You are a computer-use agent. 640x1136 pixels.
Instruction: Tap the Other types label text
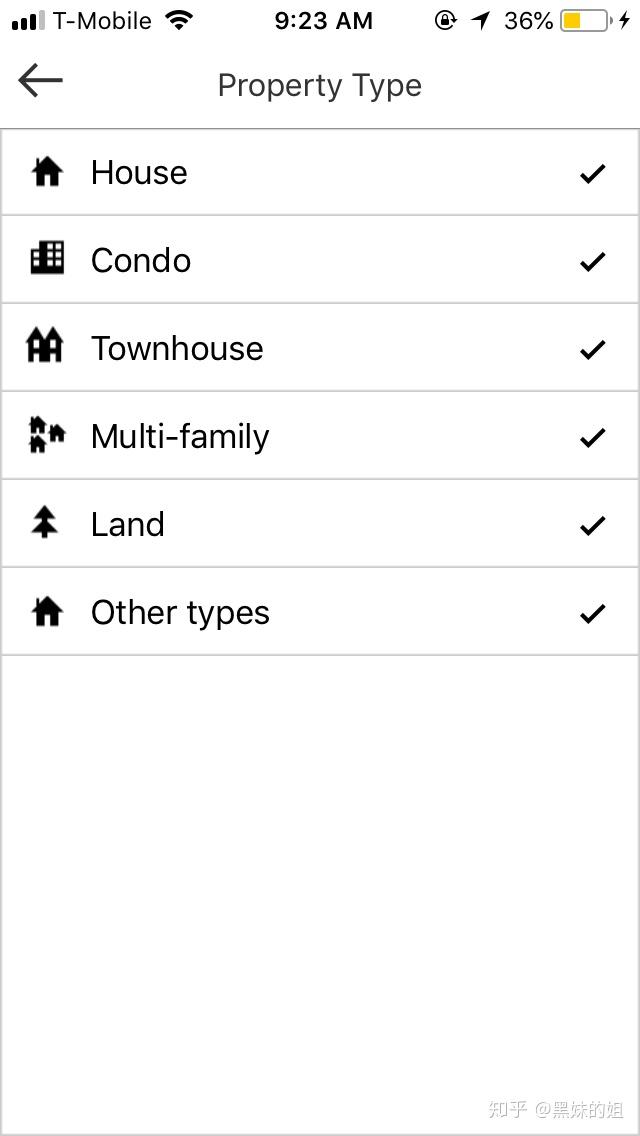point(180,612)
